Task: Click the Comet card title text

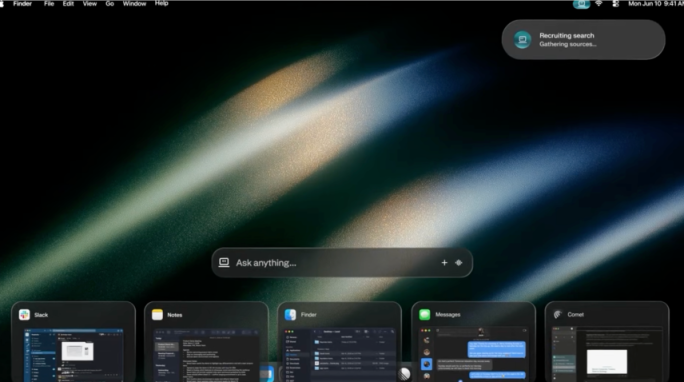Action: (575, 314)
